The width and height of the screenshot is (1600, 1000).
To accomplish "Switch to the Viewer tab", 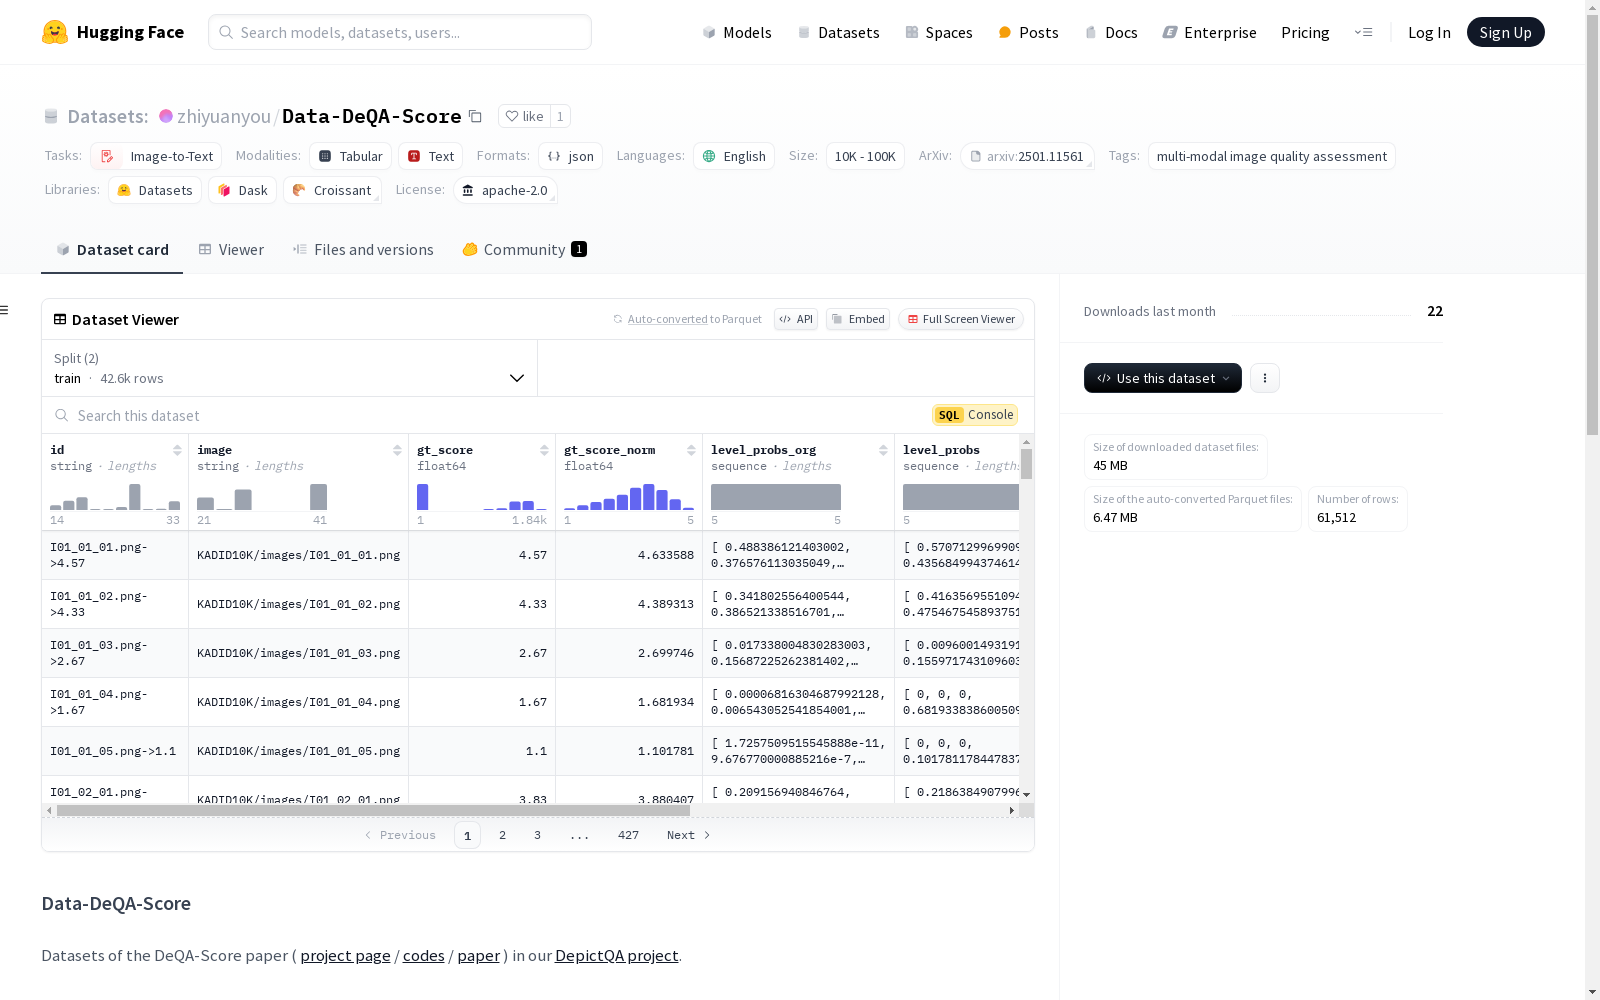I will pyautogui.click(x=231, y=250).
